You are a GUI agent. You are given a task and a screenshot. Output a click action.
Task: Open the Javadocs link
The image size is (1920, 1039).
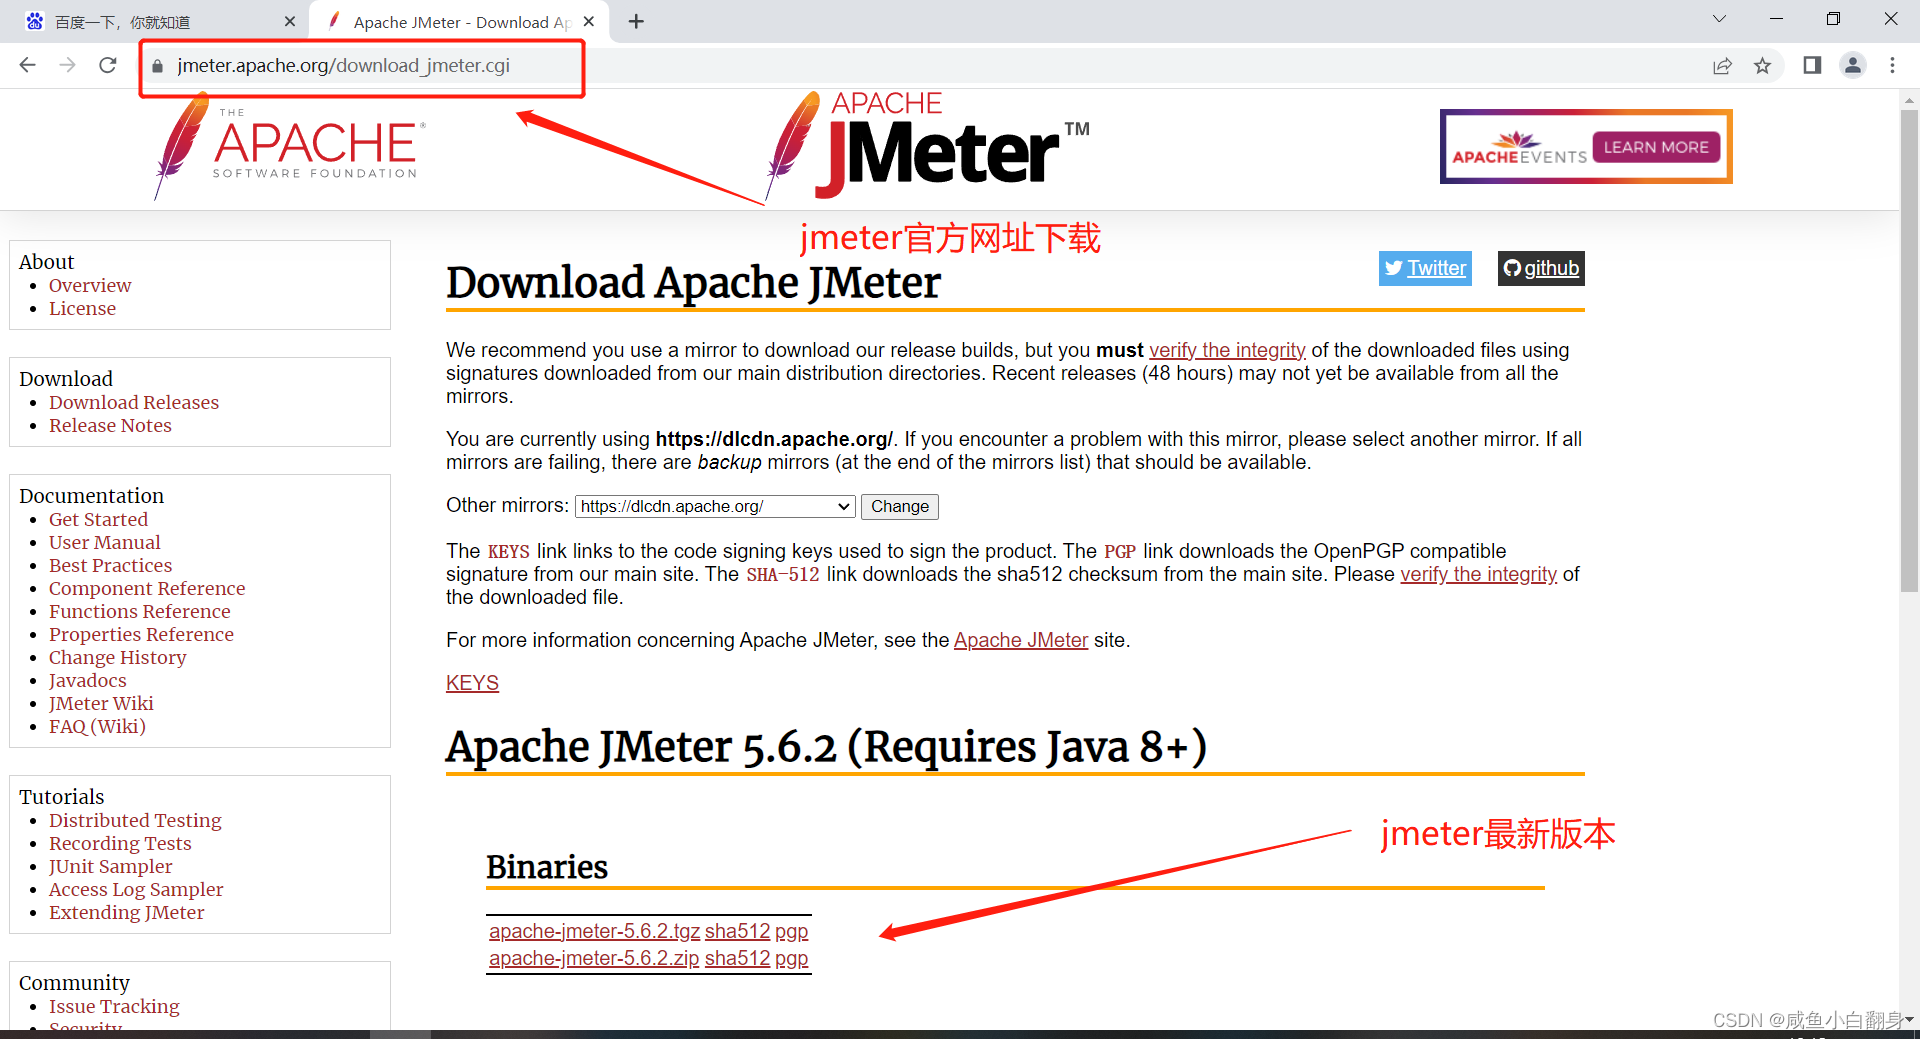tap(88, 680)
